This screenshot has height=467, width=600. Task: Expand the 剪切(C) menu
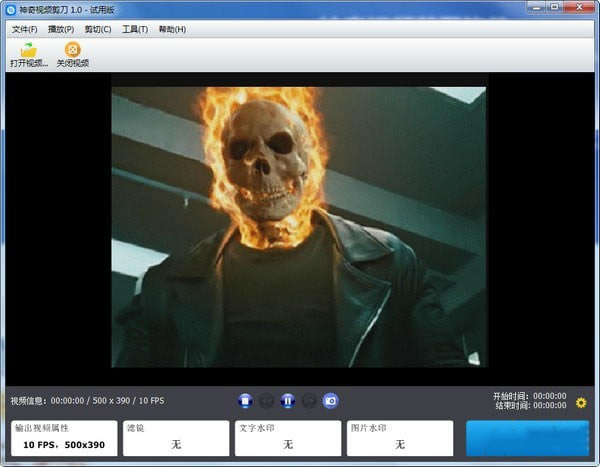click(98, 29)
